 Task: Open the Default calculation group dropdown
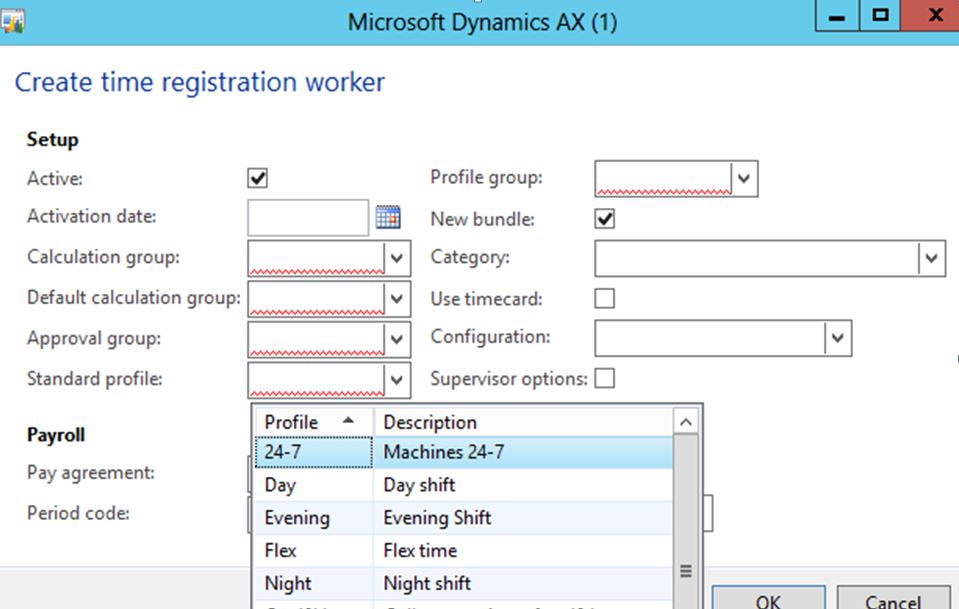point(398,298)
